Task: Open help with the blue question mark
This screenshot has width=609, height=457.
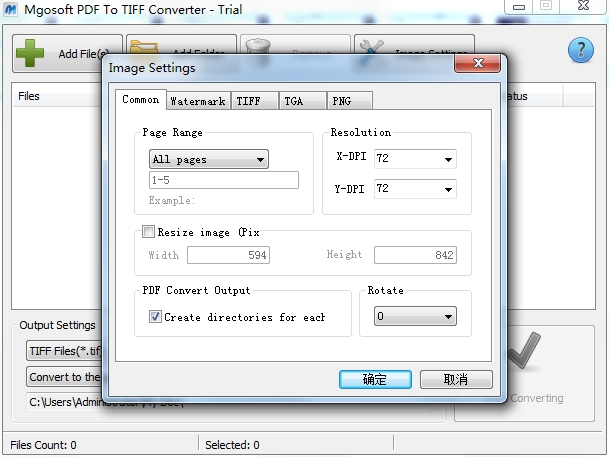Action: [581, 50]
